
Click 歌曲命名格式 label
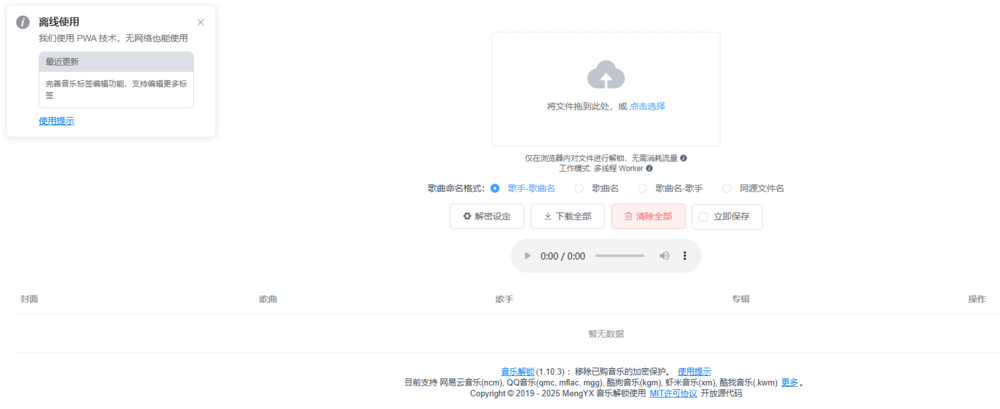pos(456,188)
